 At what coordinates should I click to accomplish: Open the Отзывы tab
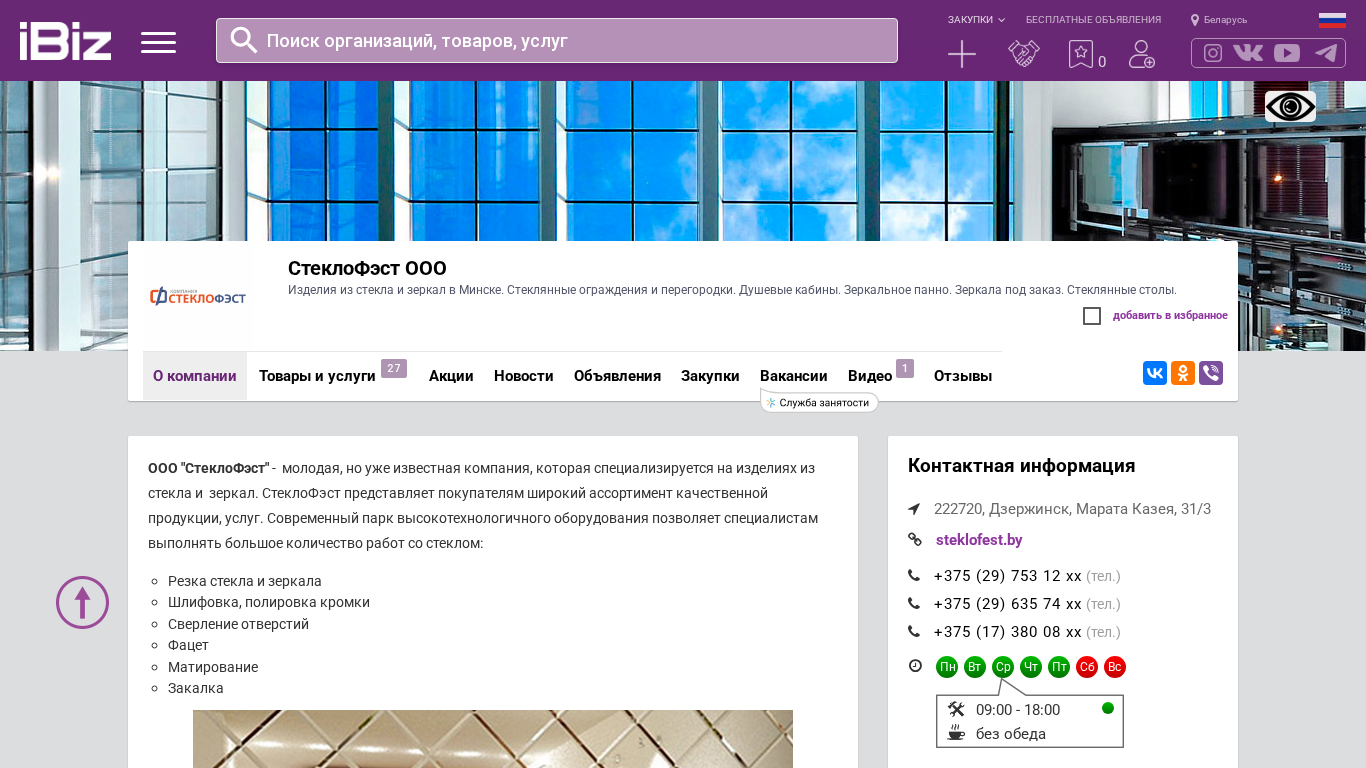pos(963,376)
